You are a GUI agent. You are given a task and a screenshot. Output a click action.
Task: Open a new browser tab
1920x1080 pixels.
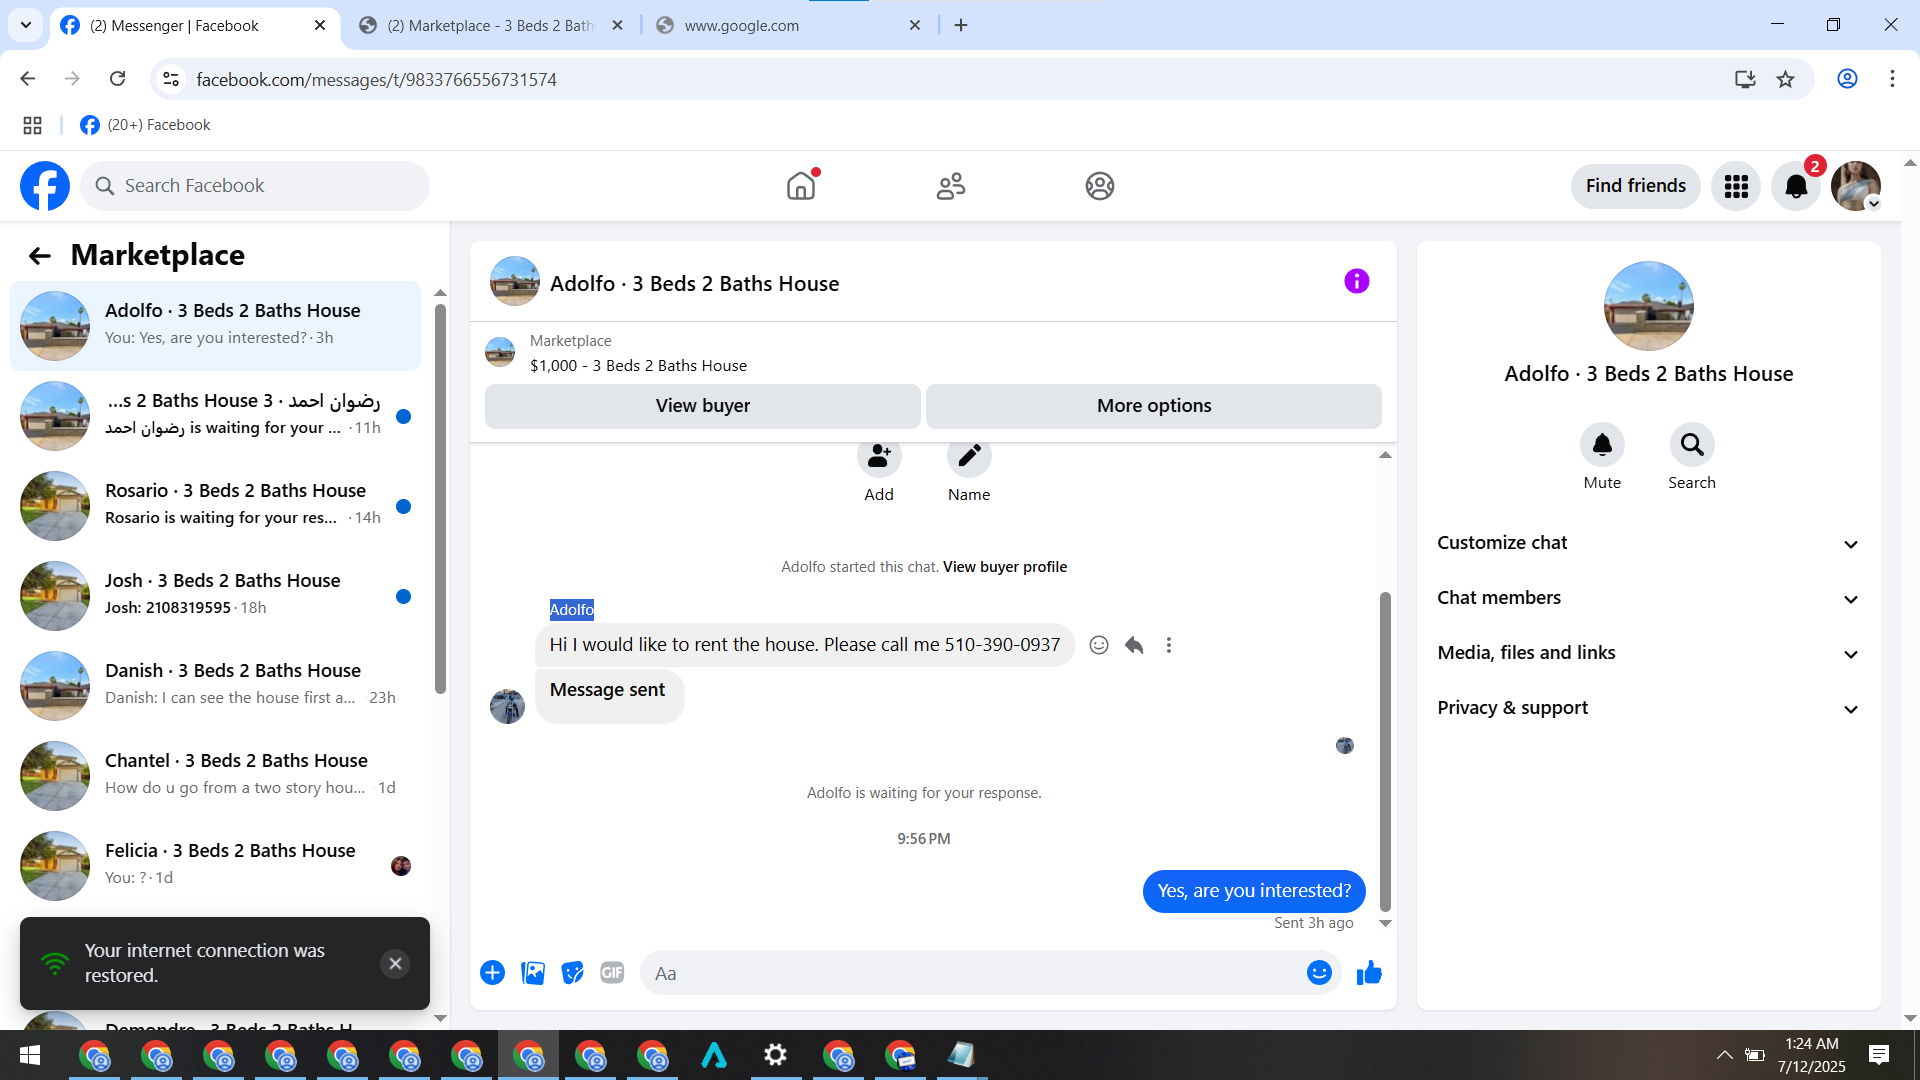(x=961, y=25)
